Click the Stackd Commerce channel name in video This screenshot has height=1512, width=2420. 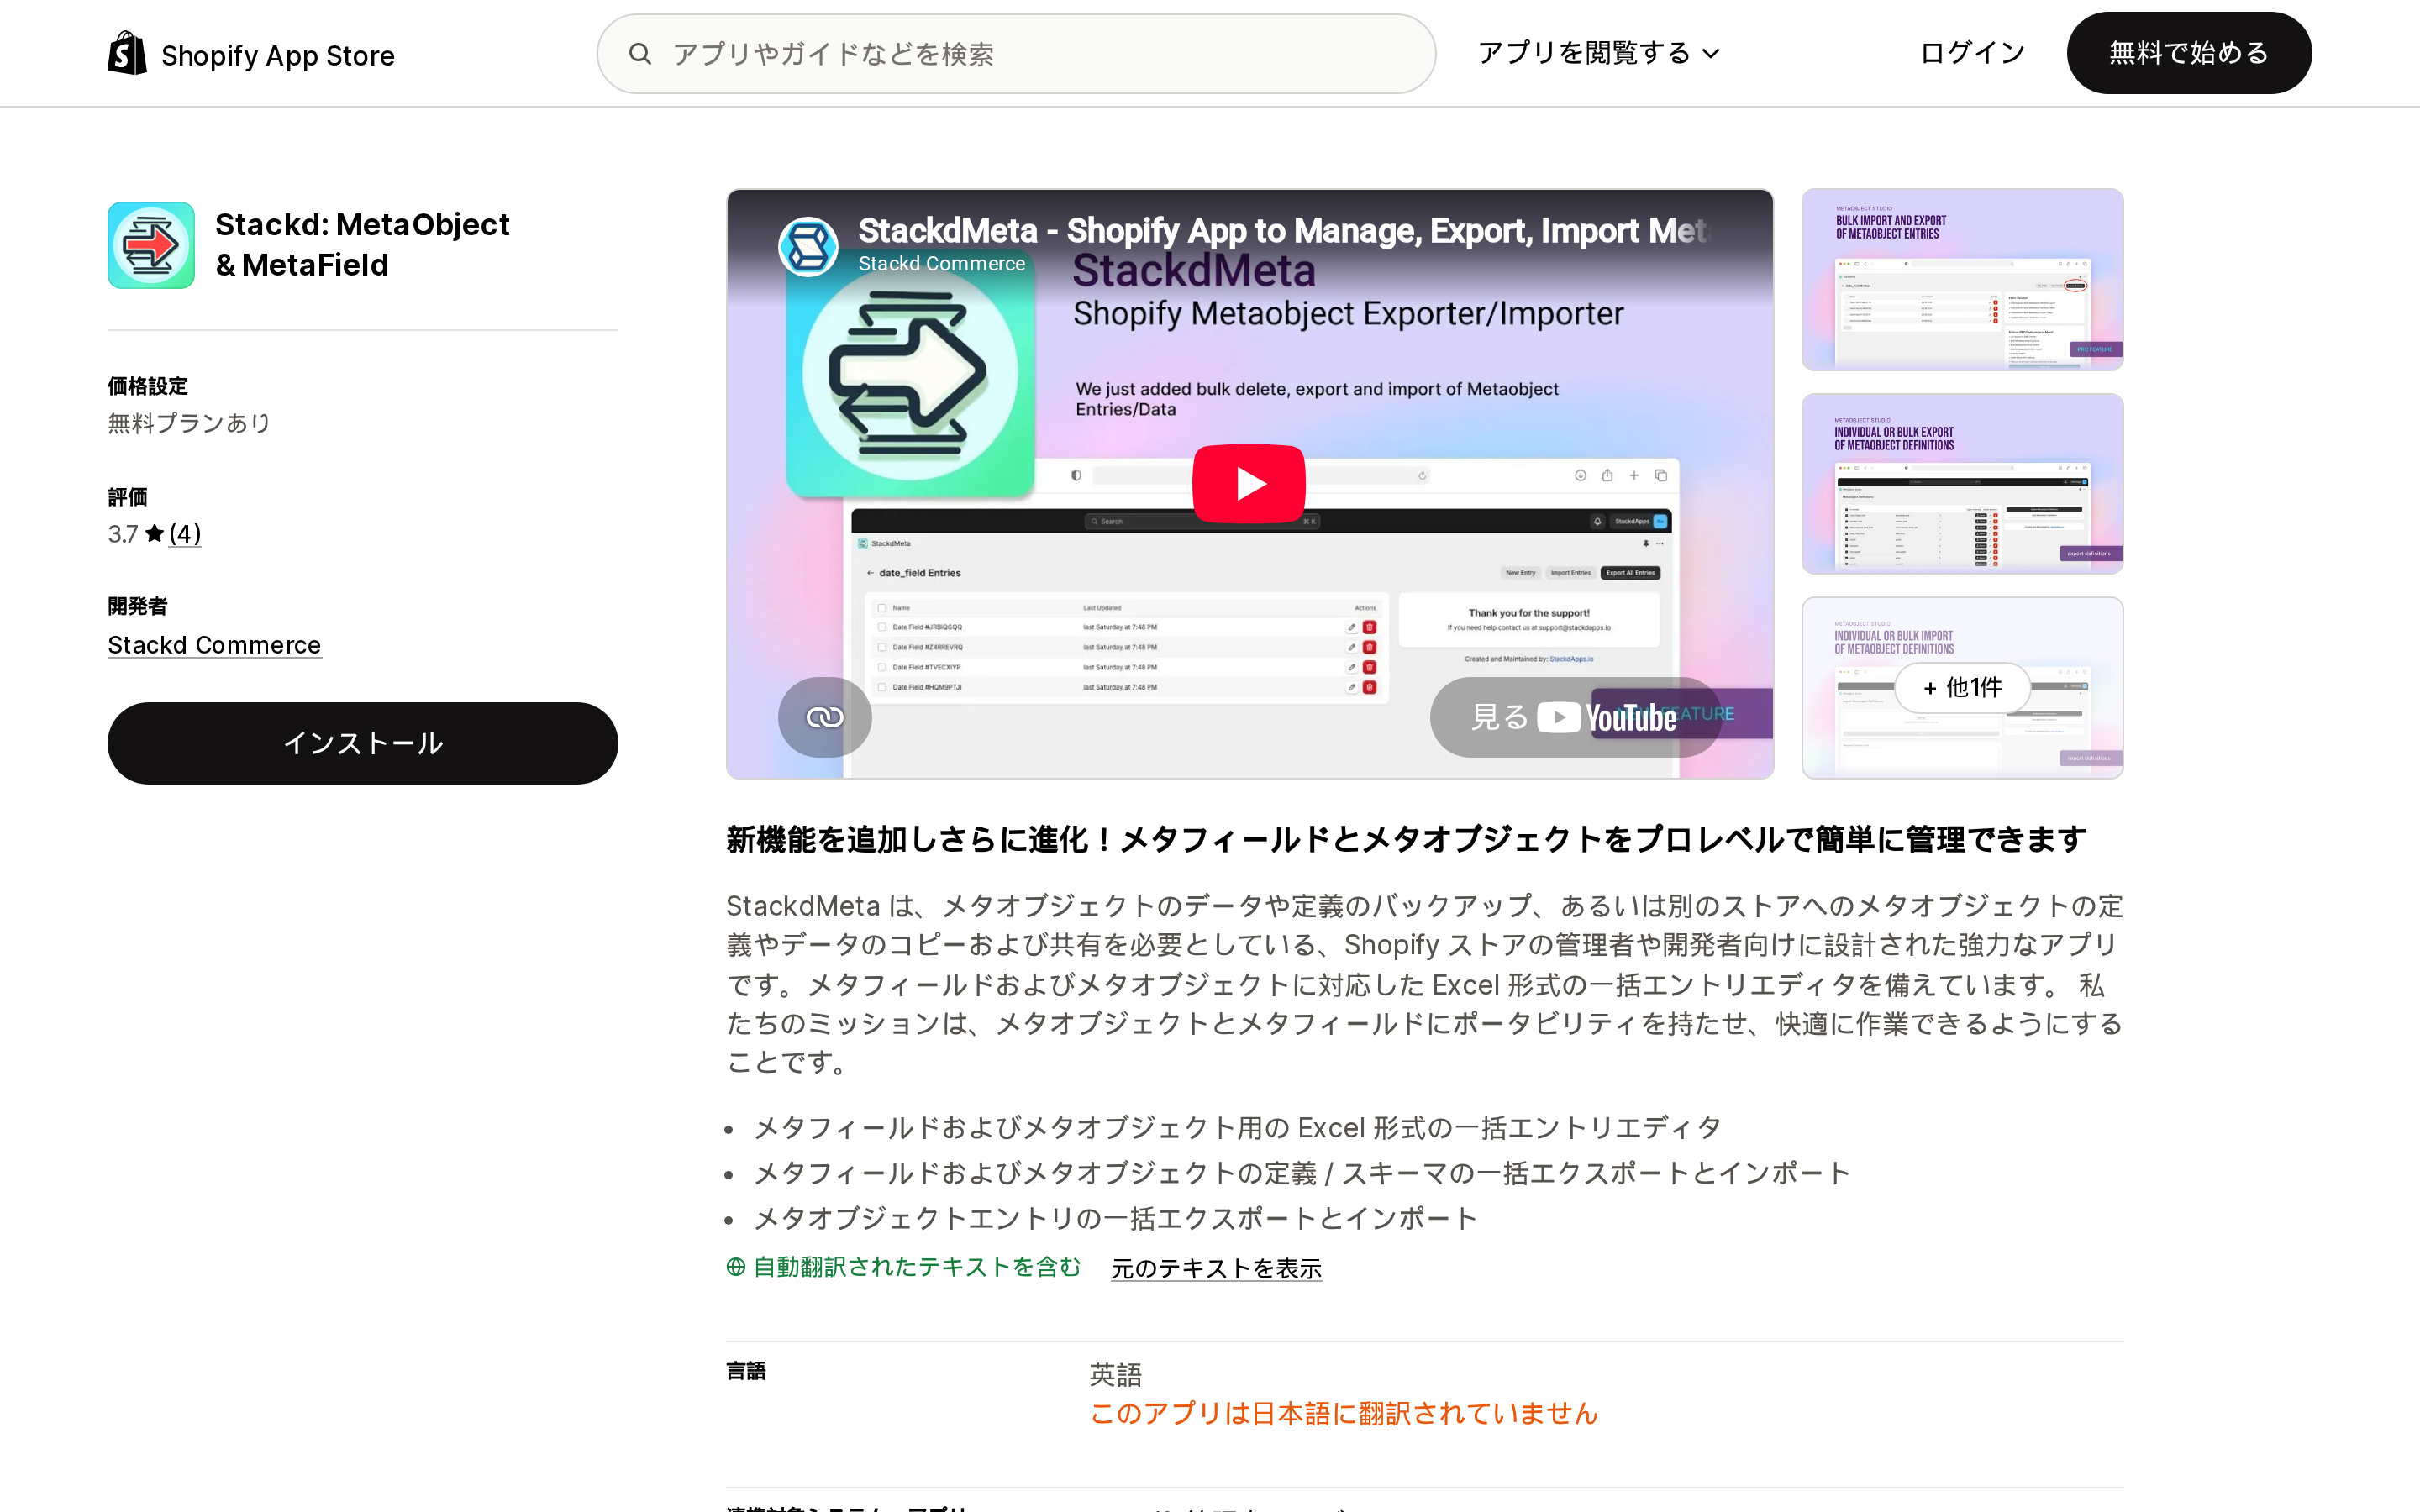[x=941, y=264]
